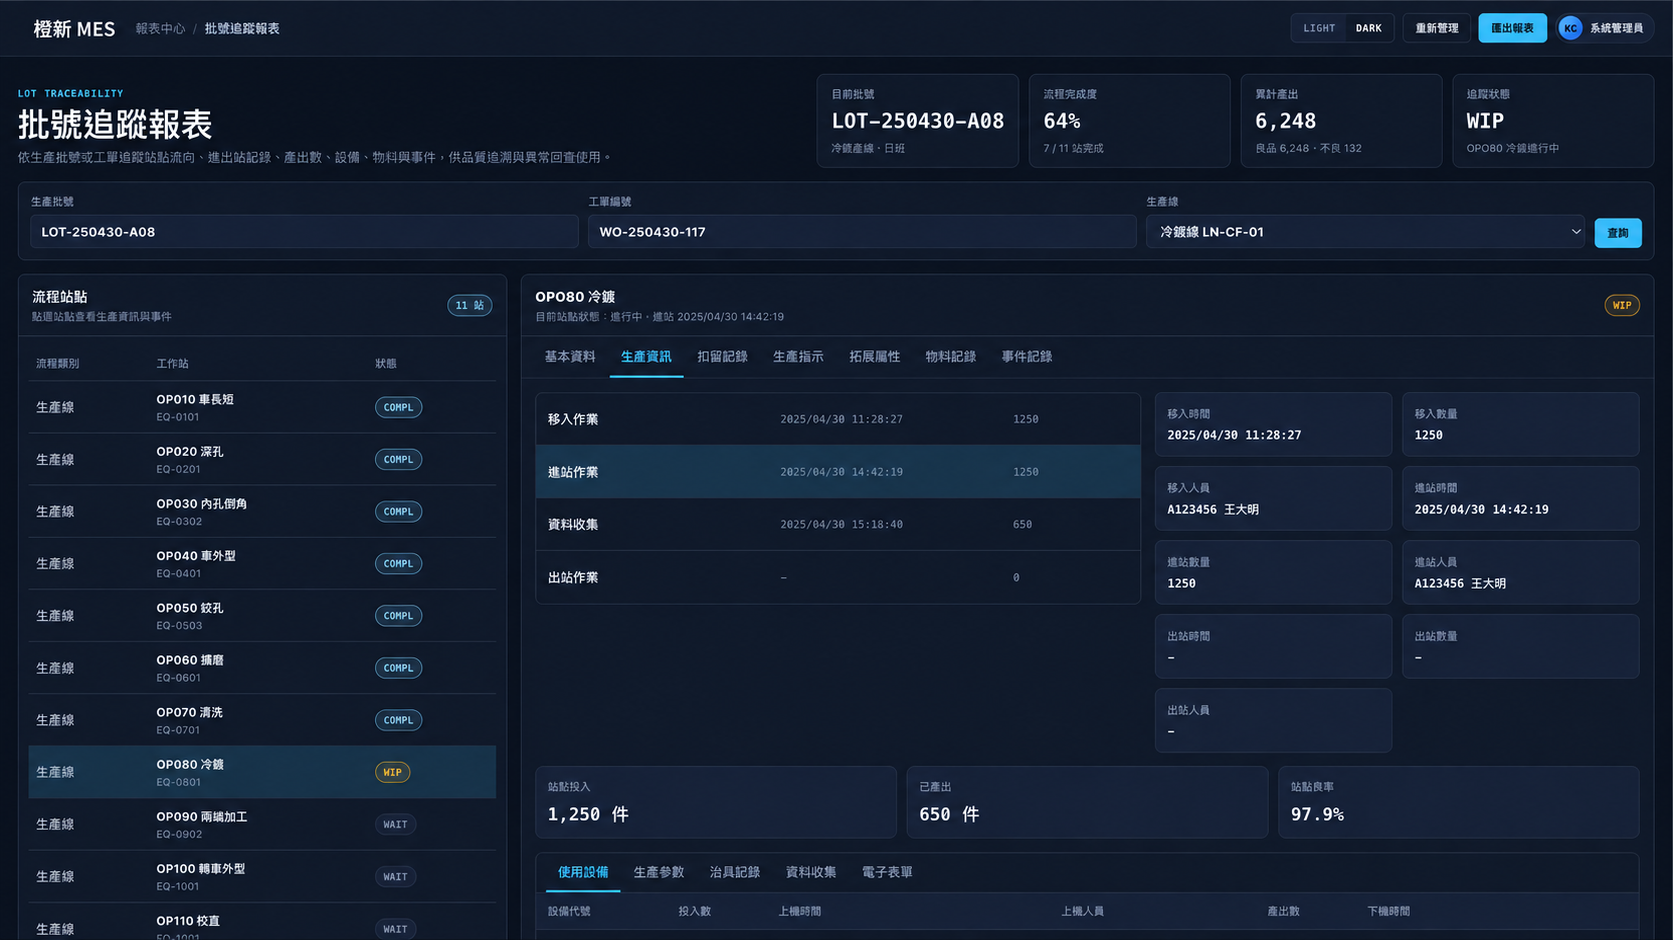Viewport: 1673px width, 940px height.
Task: Click the 橙新 MES logo text
Action: pos(74,29)
